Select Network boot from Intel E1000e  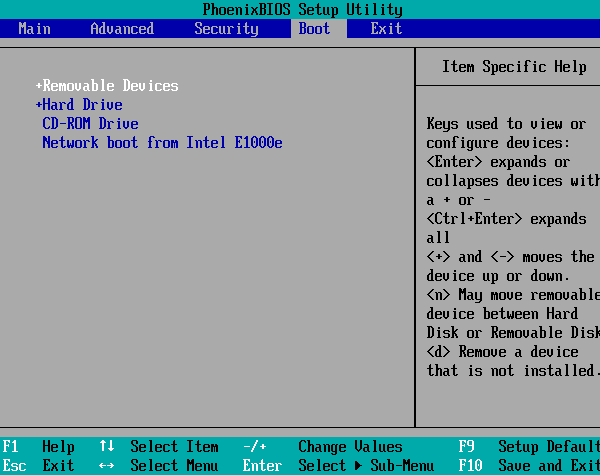click(162, 142)
